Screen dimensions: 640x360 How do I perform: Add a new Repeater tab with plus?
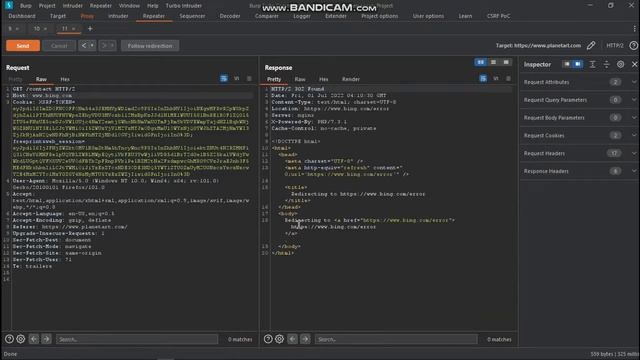90,29
